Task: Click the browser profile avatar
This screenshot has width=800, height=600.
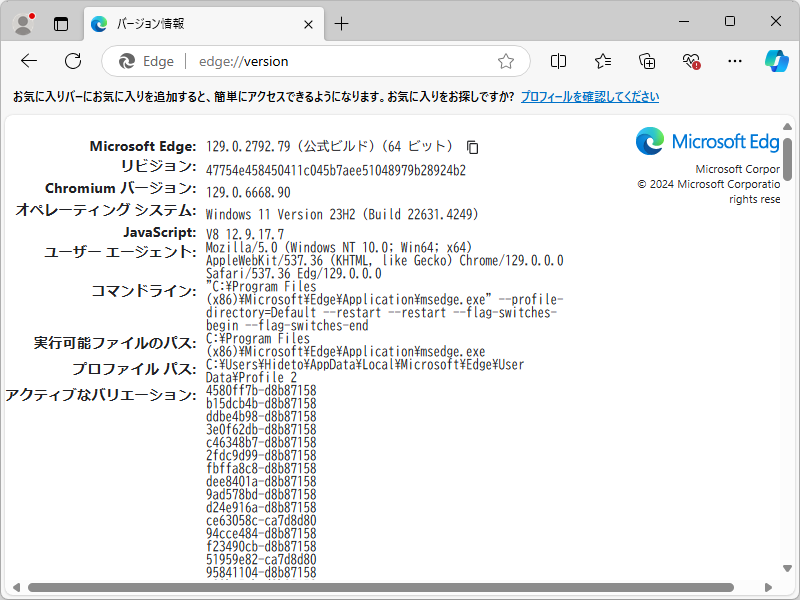Action: (22, 22)
